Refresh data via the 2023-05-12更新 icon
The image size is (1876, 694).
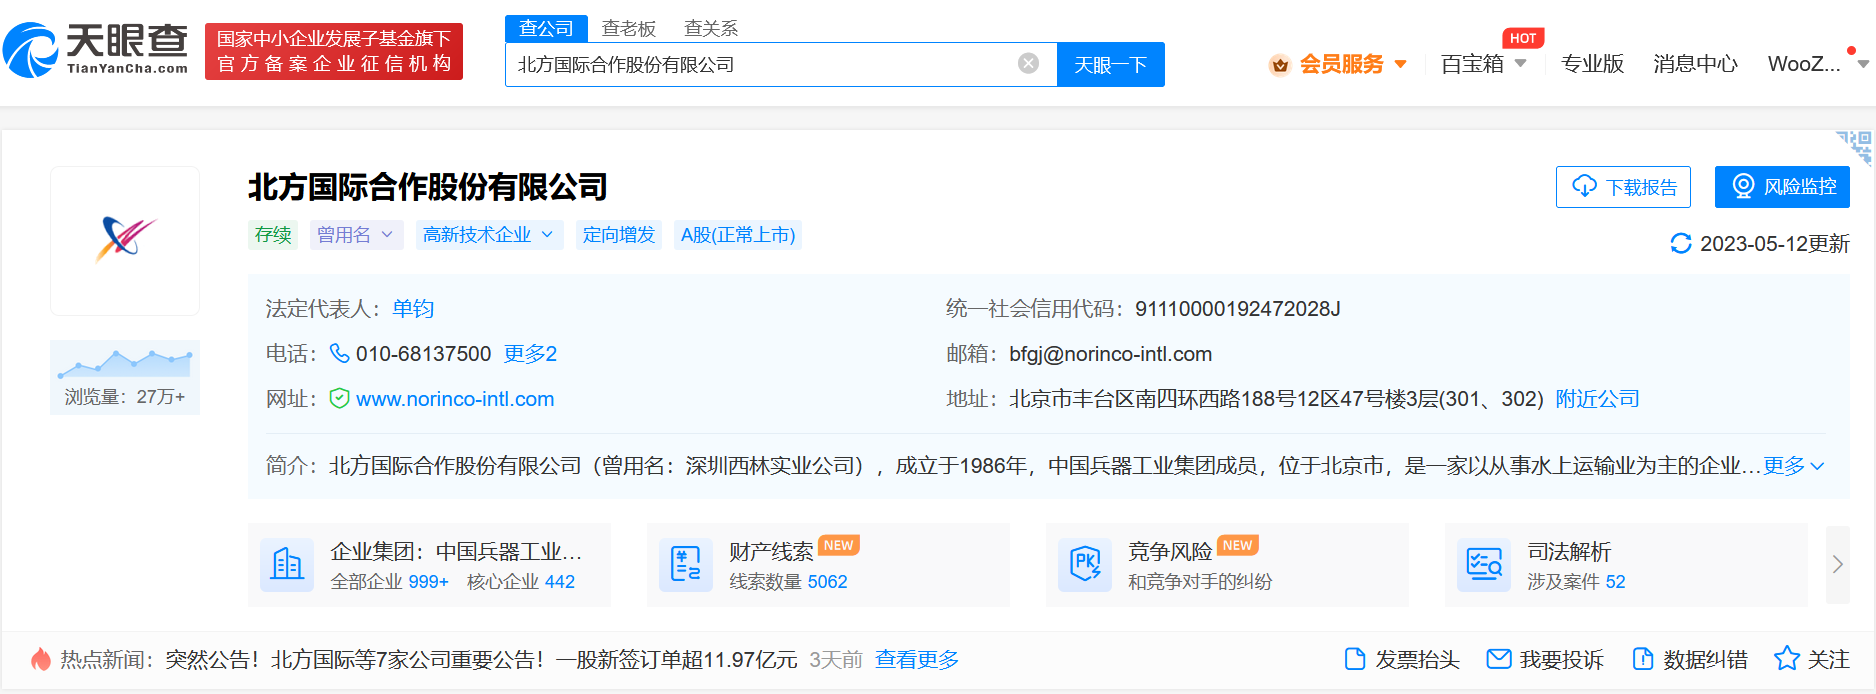coord(1681,243)
